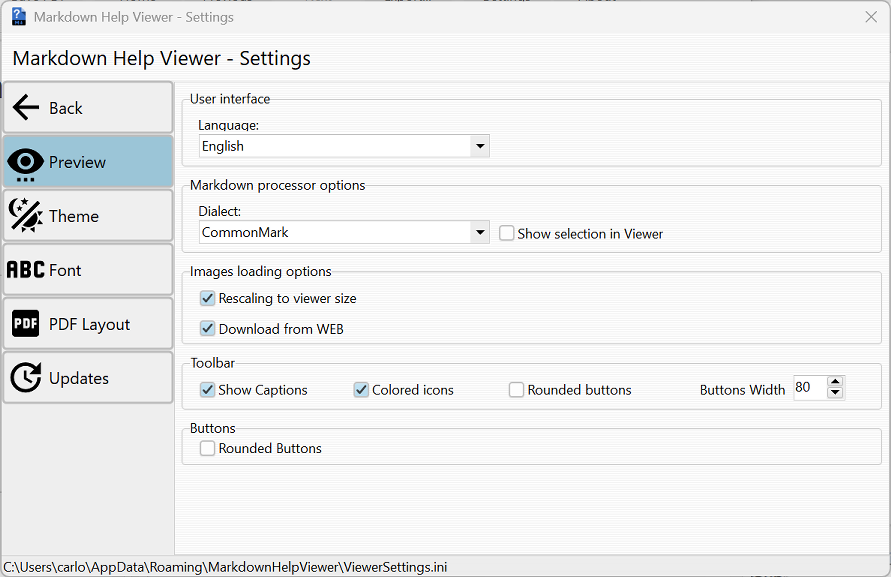Decrease Buttons Width with down arrow
Screen dimensions: 891x577
tap(835, 393)
